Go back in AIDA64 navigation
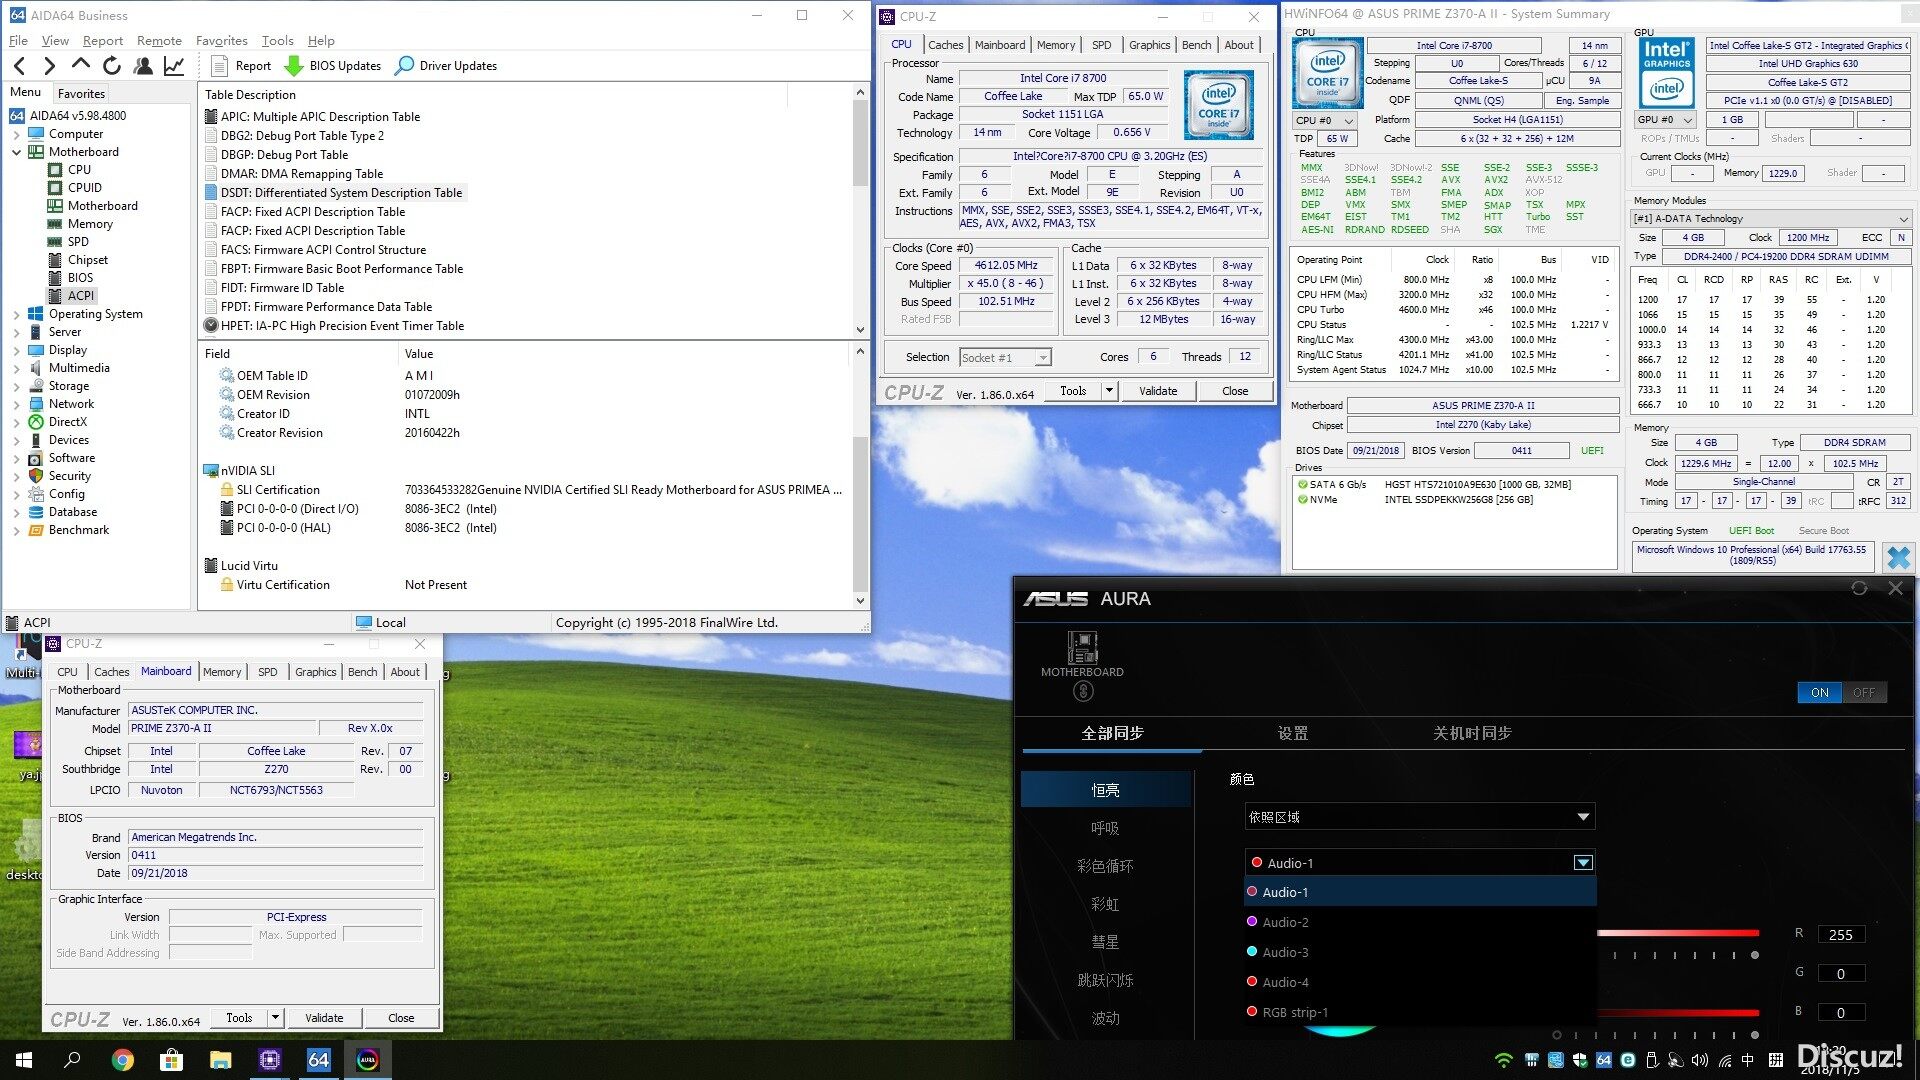 [20, 66]
